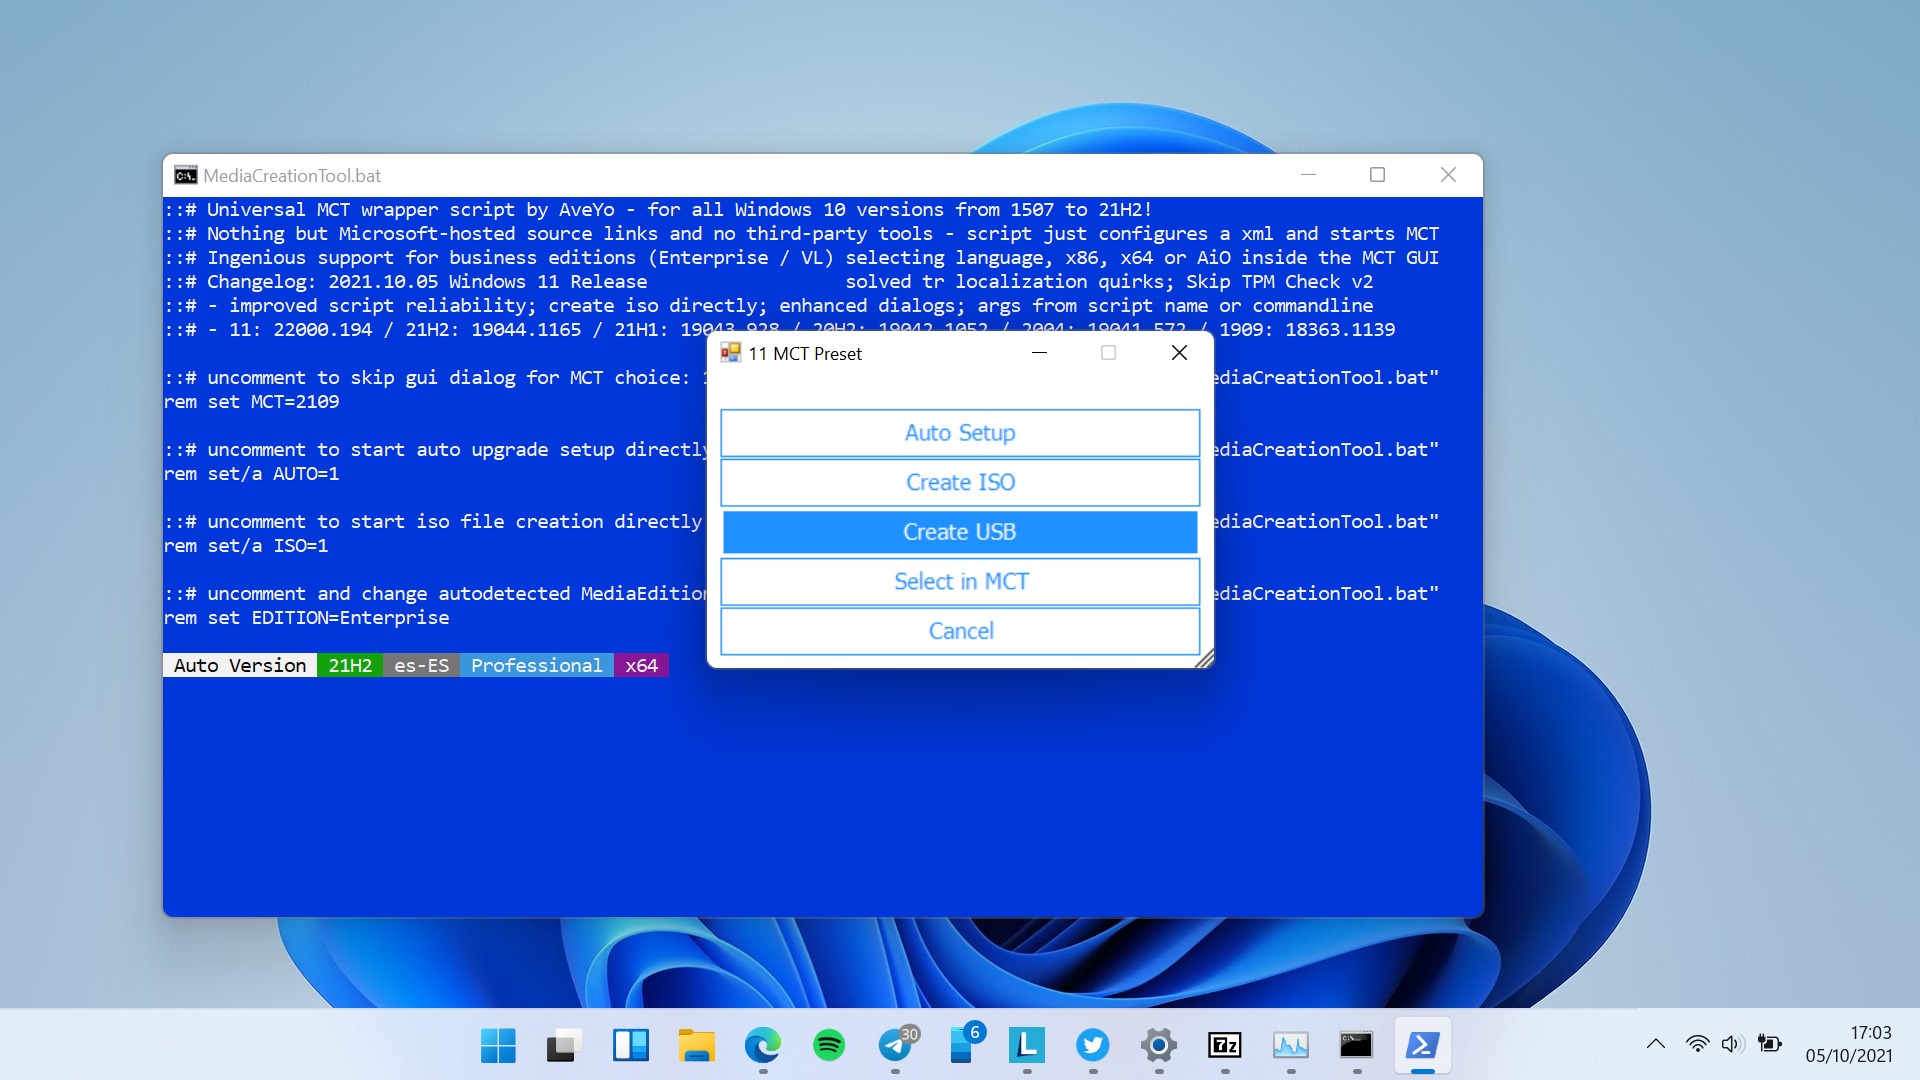Viewport: 1920px width, 1080px height.
Task: Click the Auto Setup button
Action: (x=960, y=433)
